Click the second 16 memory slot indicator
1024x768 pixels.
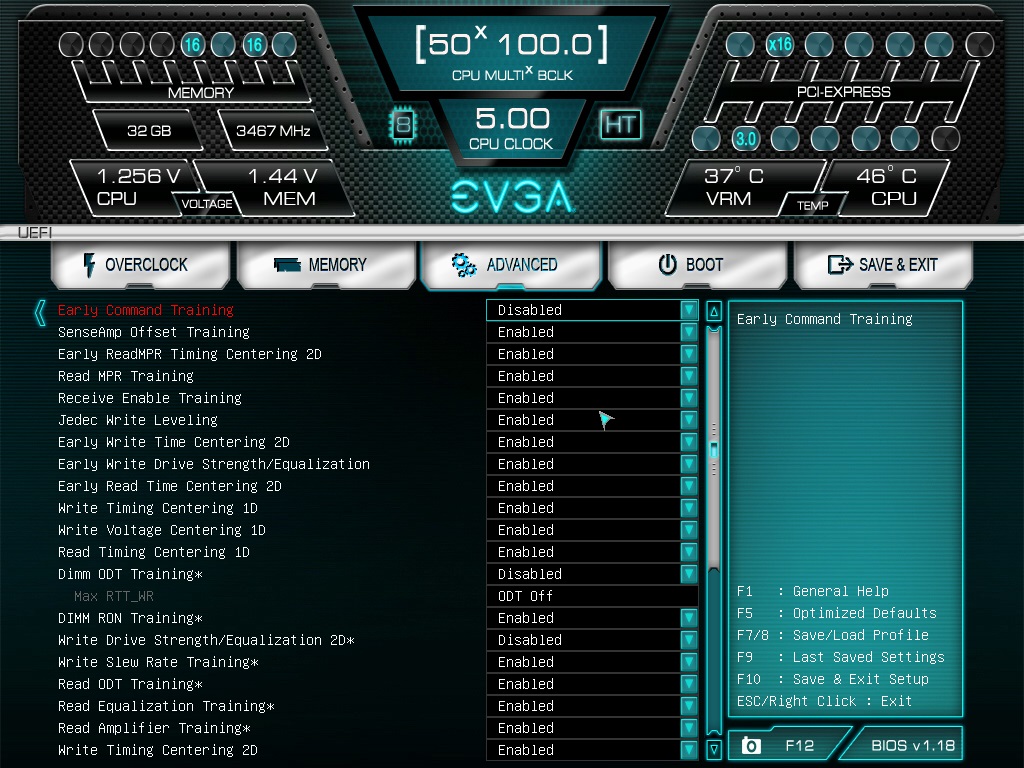click(254, 45)
